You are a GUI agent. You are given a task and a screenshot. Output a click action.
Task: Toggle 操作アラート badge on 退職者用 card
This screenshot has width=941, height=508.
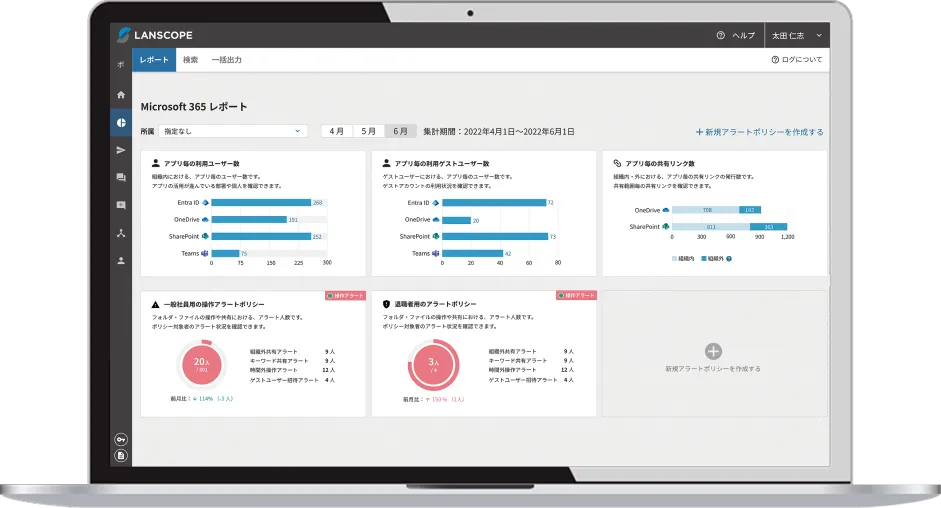[x=576, y=295]
